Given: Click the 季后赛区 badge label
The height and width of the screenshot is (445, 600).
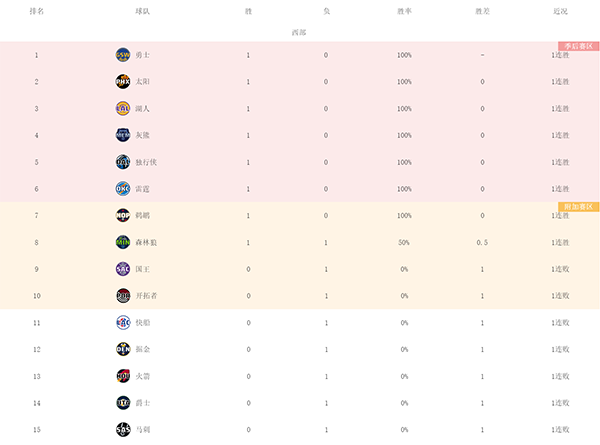Looking at the screenshot, I should pyautogui.click(x=578, y=46).
